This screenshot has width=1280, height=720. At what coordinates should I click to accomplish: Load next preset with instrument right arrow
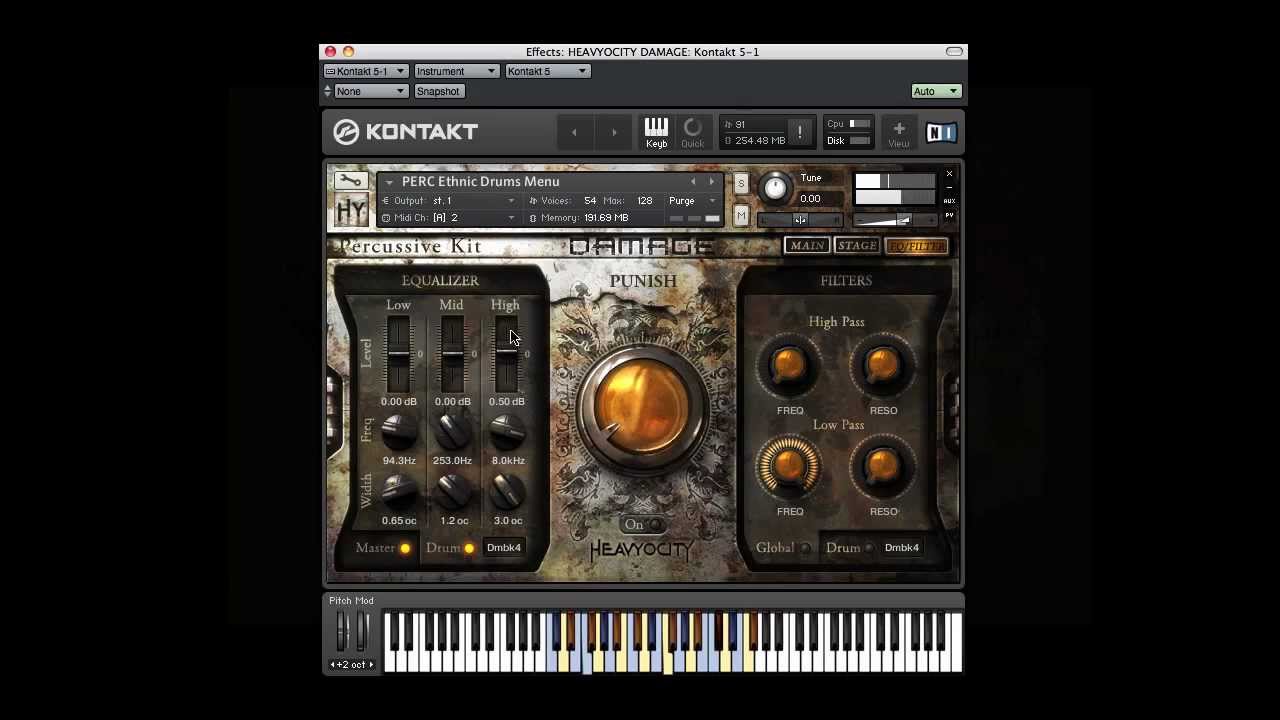pyautogui.click(x=711, y=182)
